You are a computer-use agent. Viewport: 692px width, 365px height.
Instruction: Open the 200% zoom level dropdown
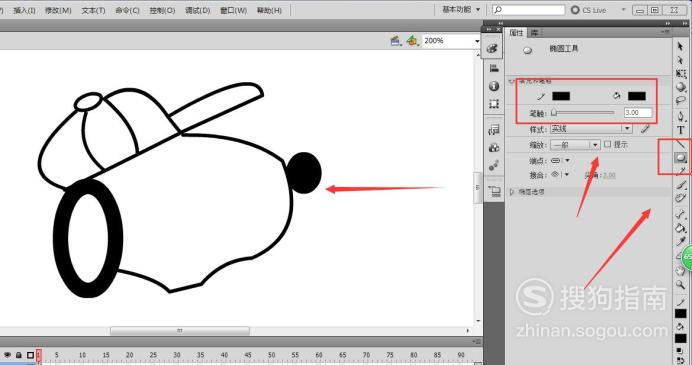478,41
